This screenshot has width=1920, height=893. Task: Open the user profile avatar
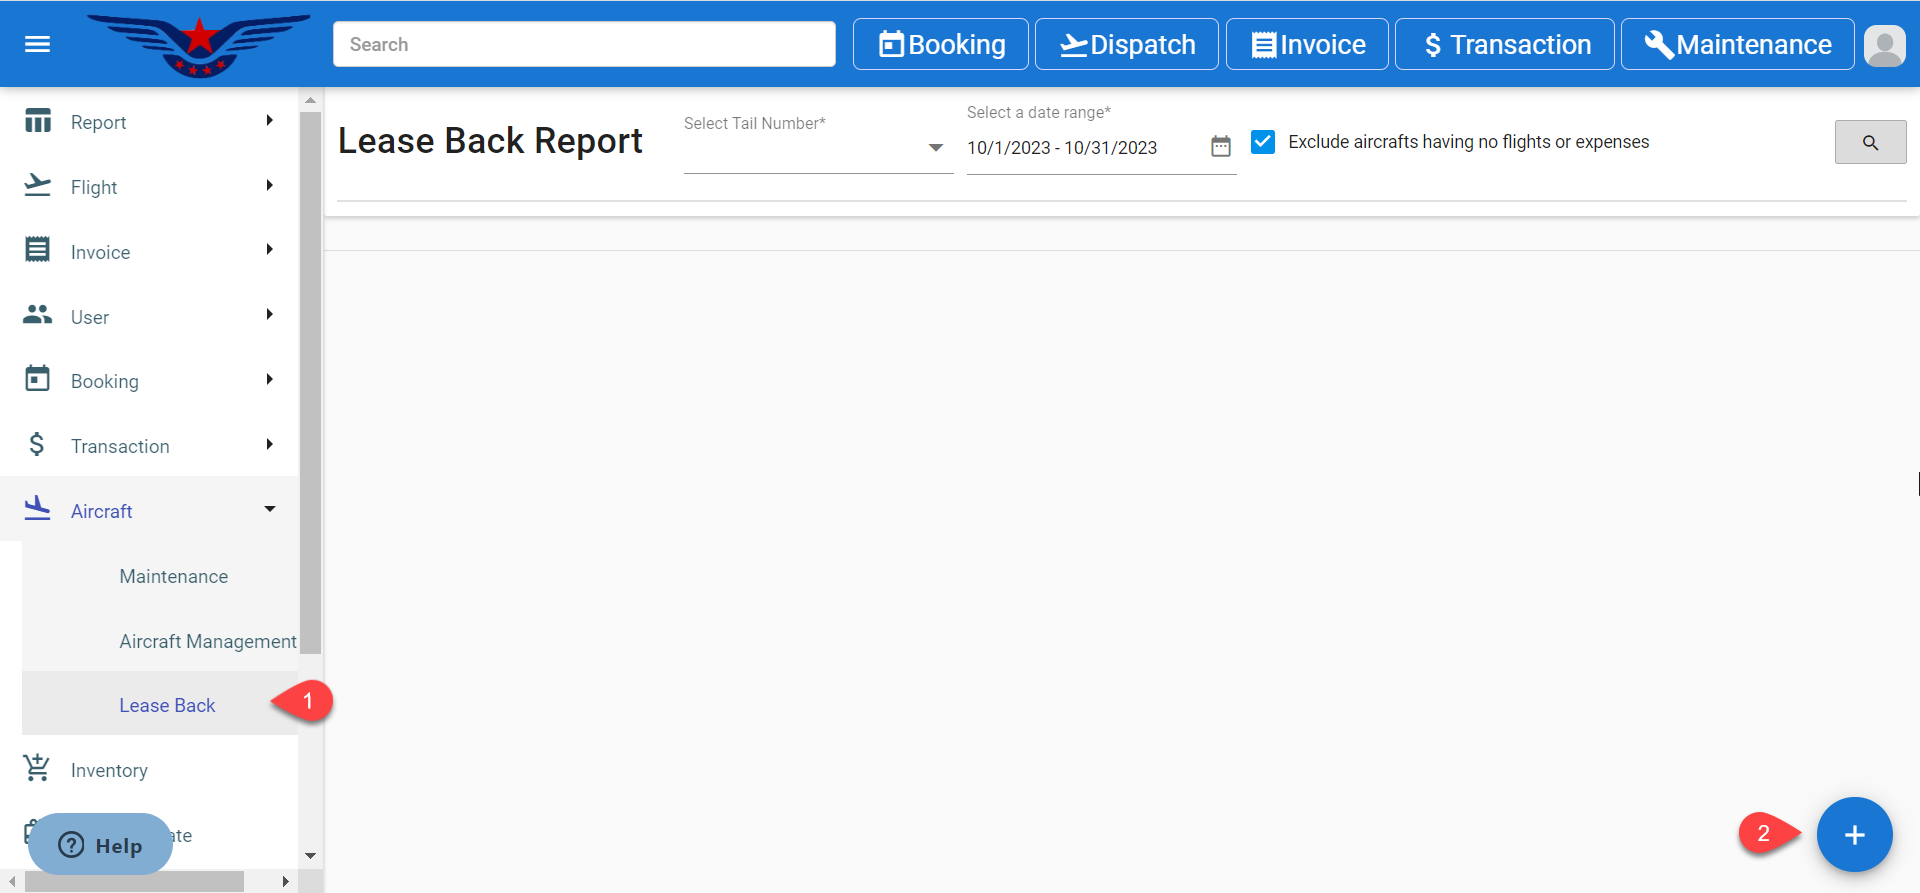(1884, 45)
